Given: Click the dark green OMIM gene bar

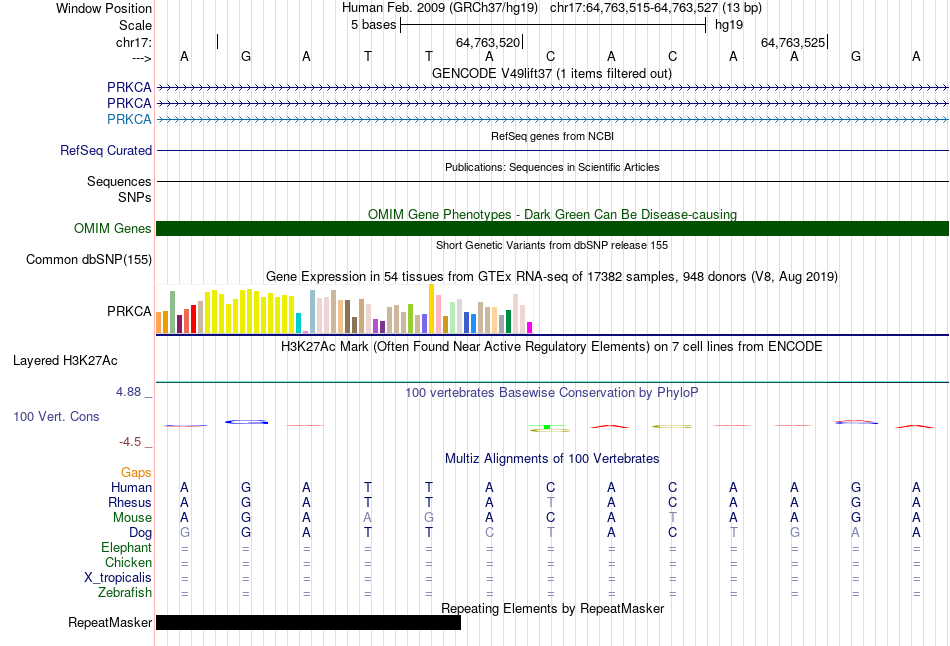Looking at the screenshot, I should (552, 228).
